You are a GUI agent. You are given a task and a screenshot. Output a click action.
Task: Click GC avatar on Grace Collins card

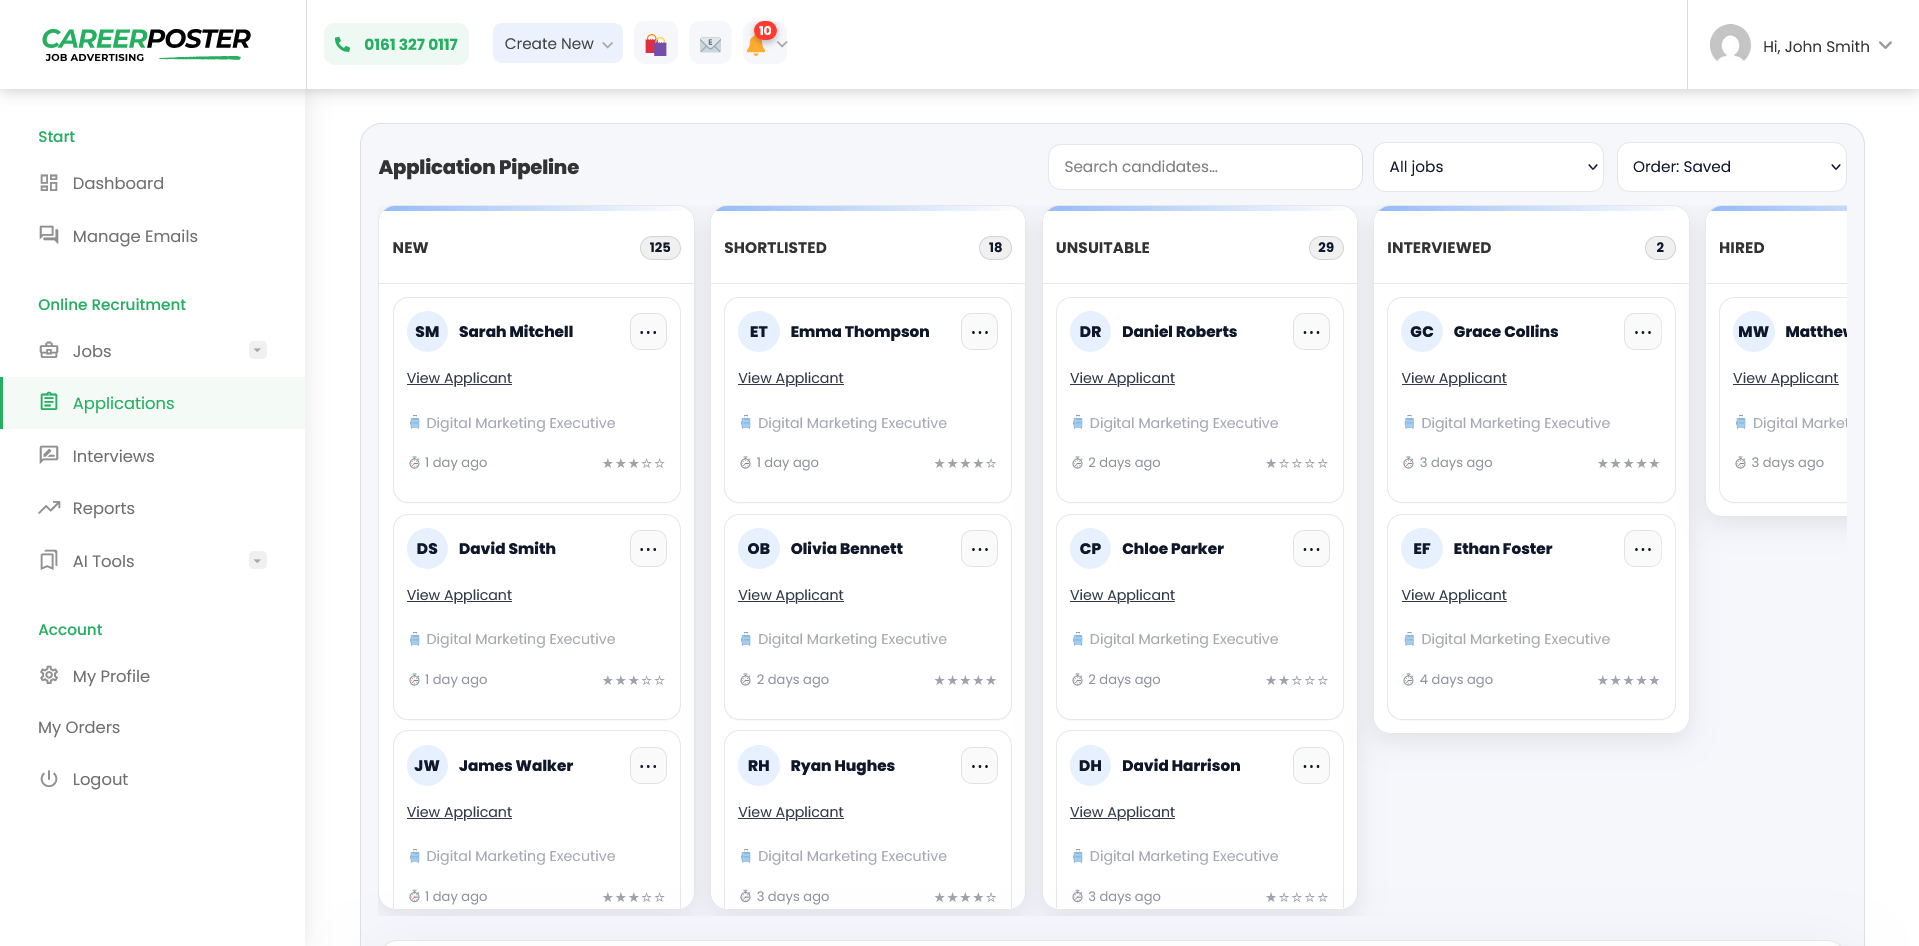point(1422,332)
